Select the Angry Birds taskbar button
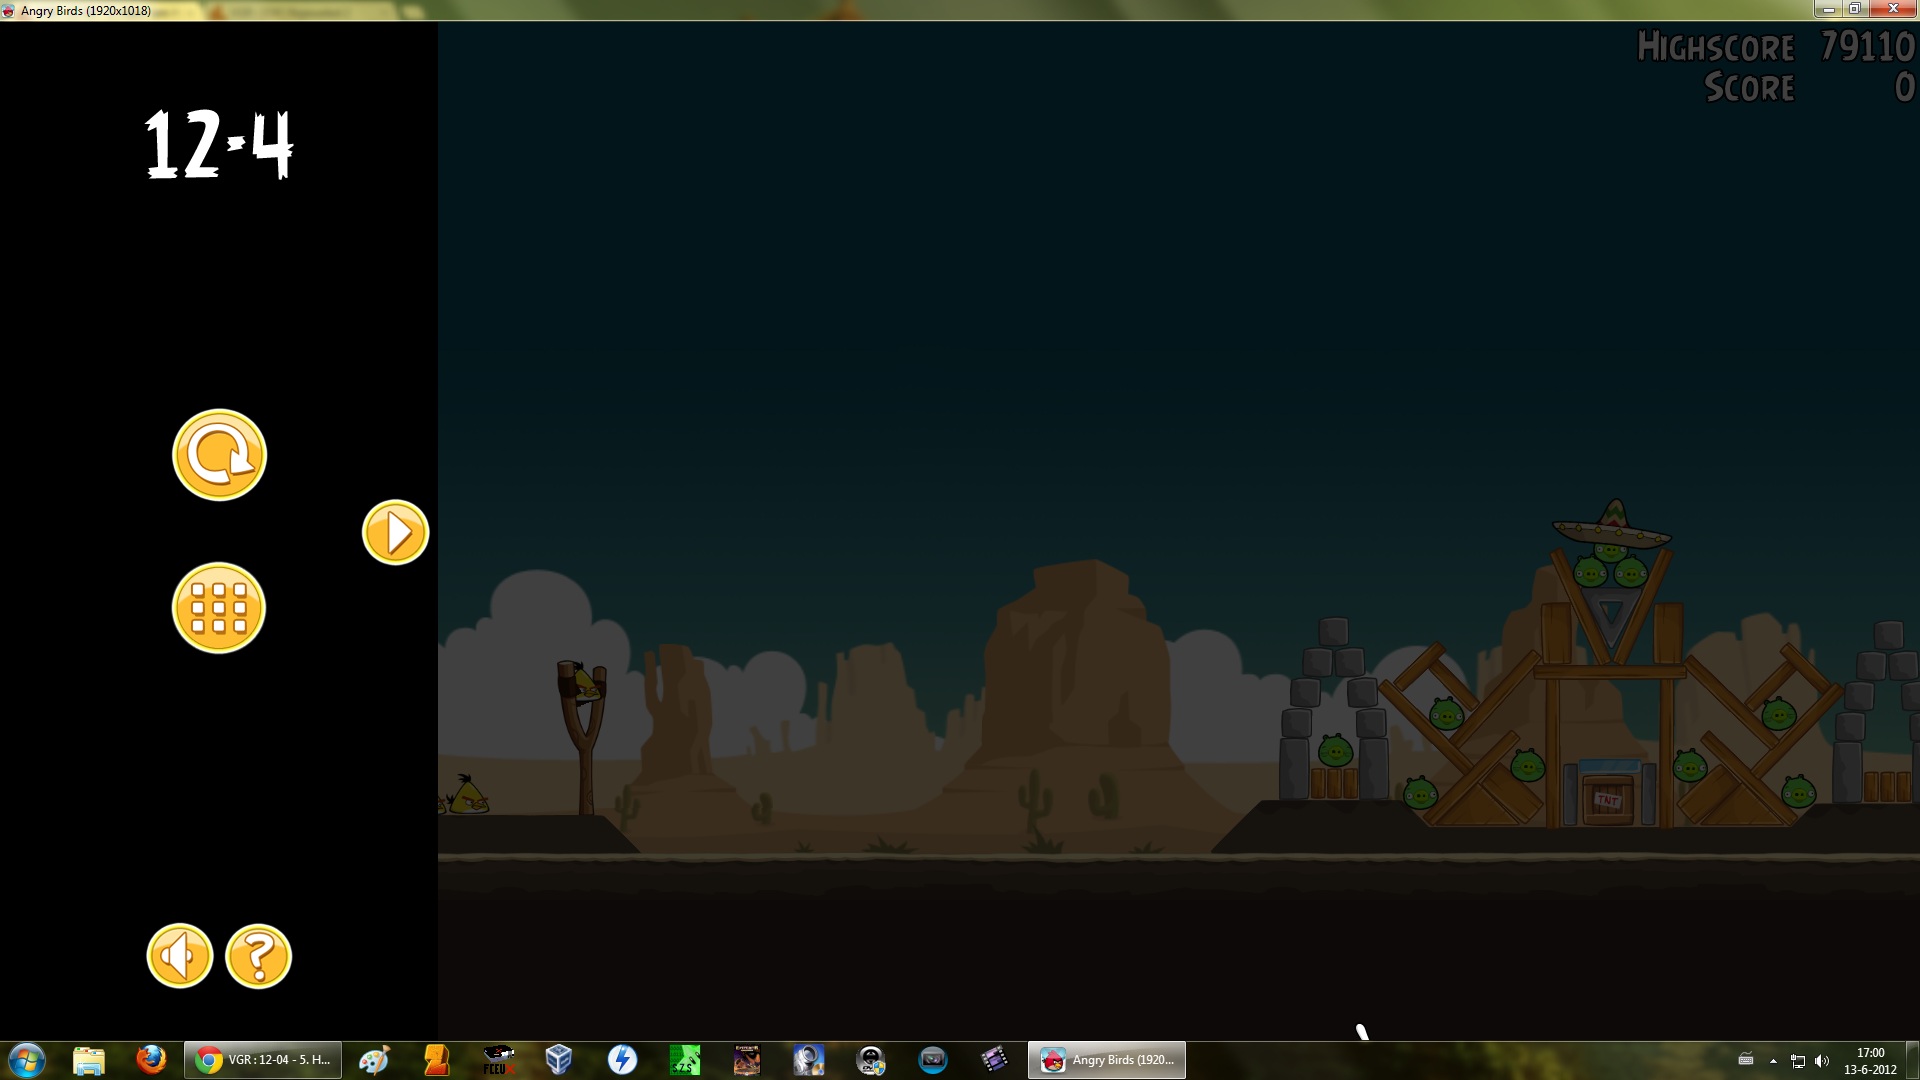Screen dimensions: 1920x1080 tap(1107, 1059)
